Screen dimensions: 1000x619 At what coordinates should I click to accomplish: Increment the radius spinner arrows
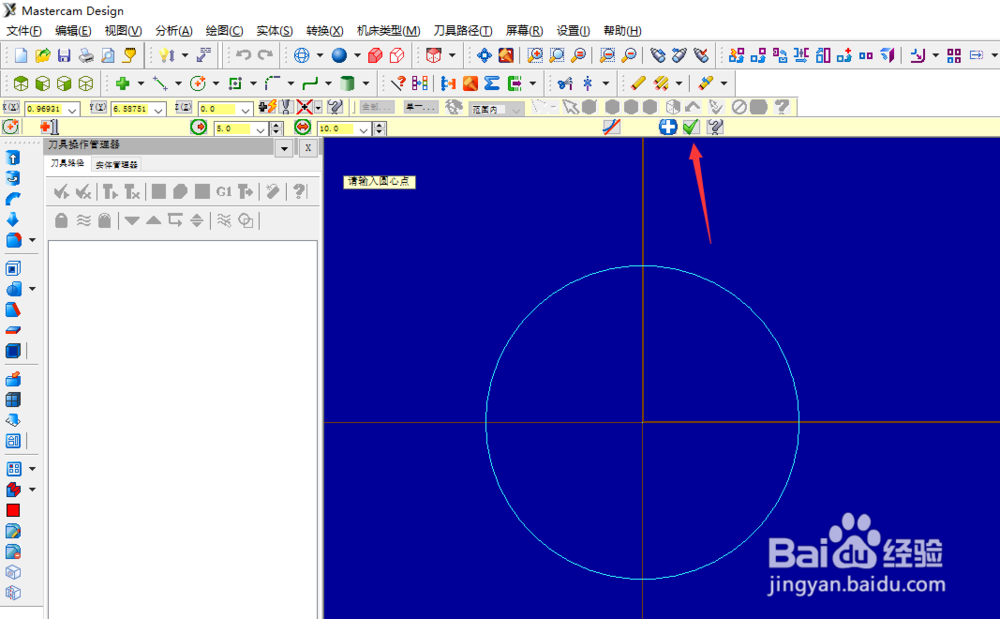click(x=276, y=129)
